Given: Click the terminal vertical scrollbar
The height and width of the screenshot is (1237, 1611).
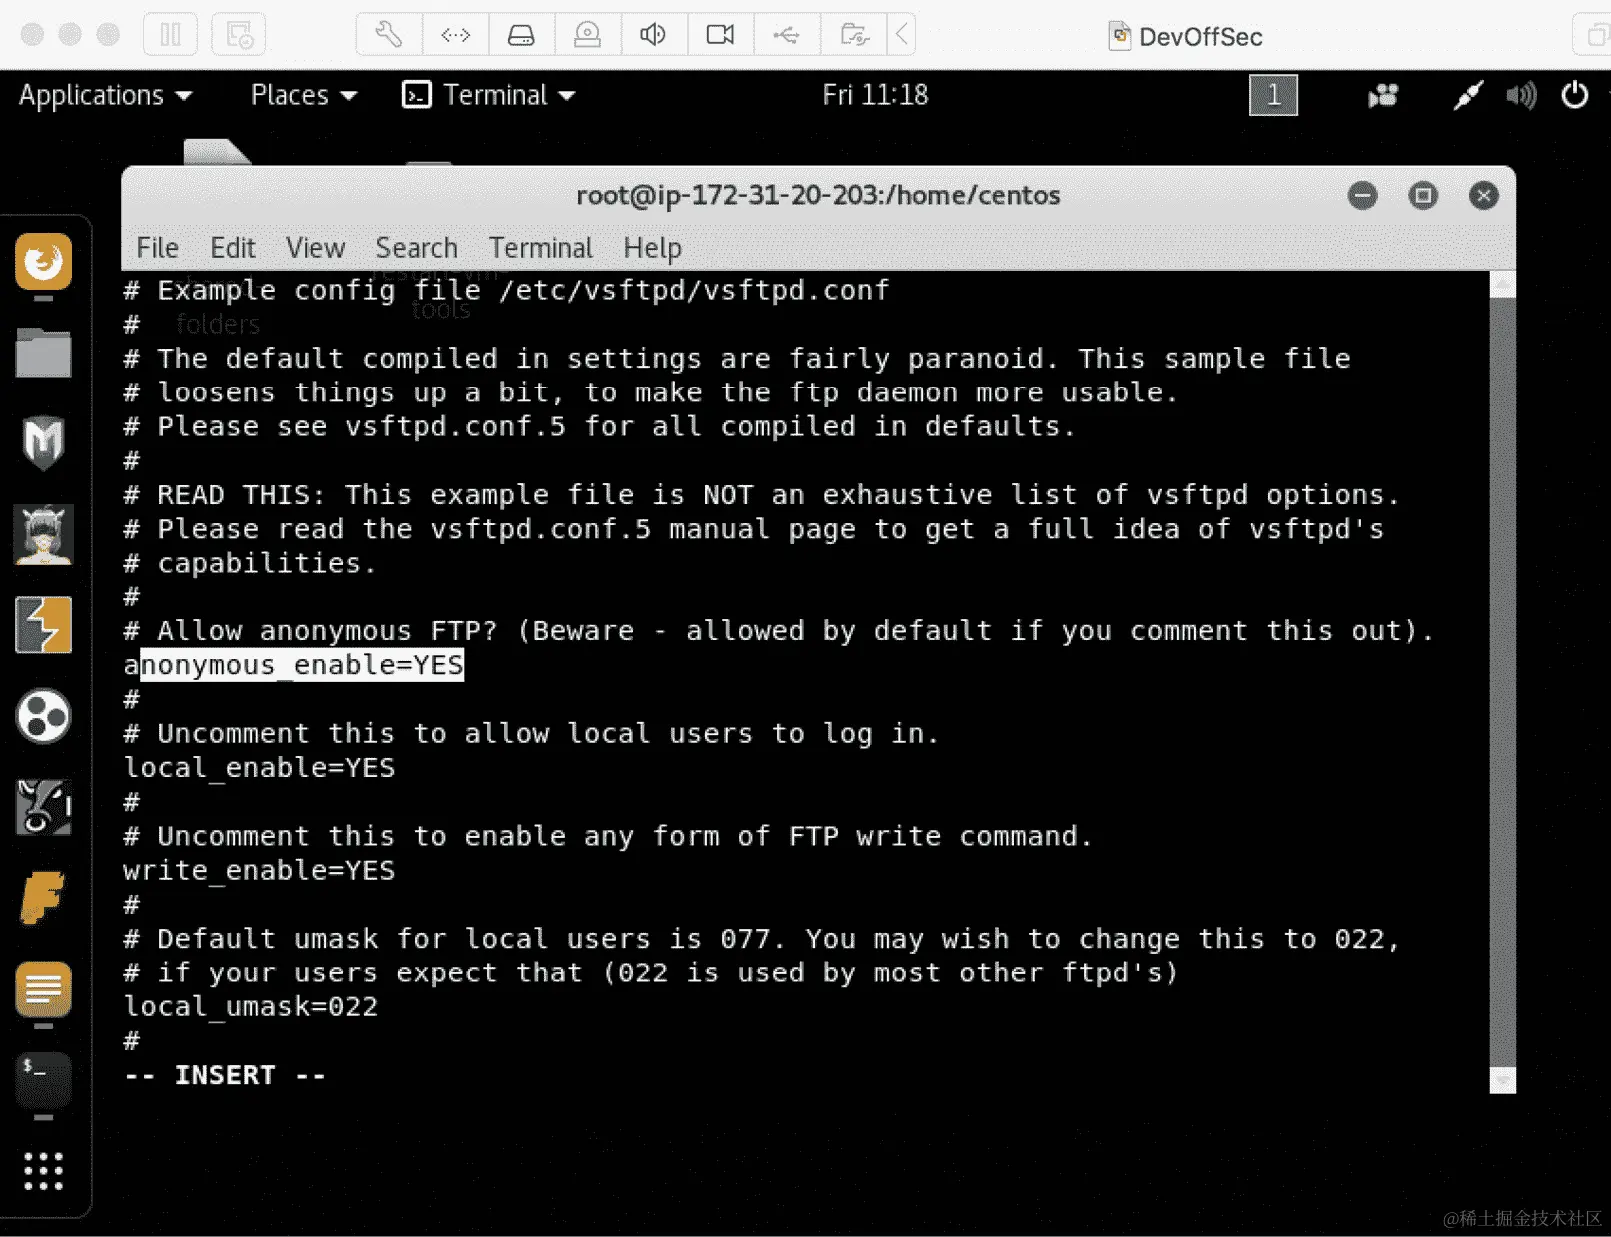Looking at the screenshot, I should tap(1502, 682).
